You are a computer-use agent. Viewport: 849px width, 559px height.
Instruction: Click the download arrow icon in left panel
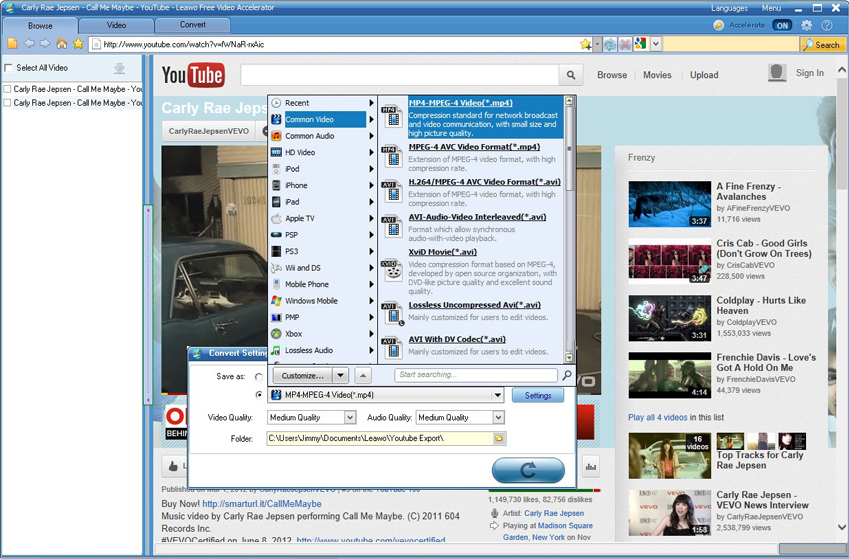point(120,68)
